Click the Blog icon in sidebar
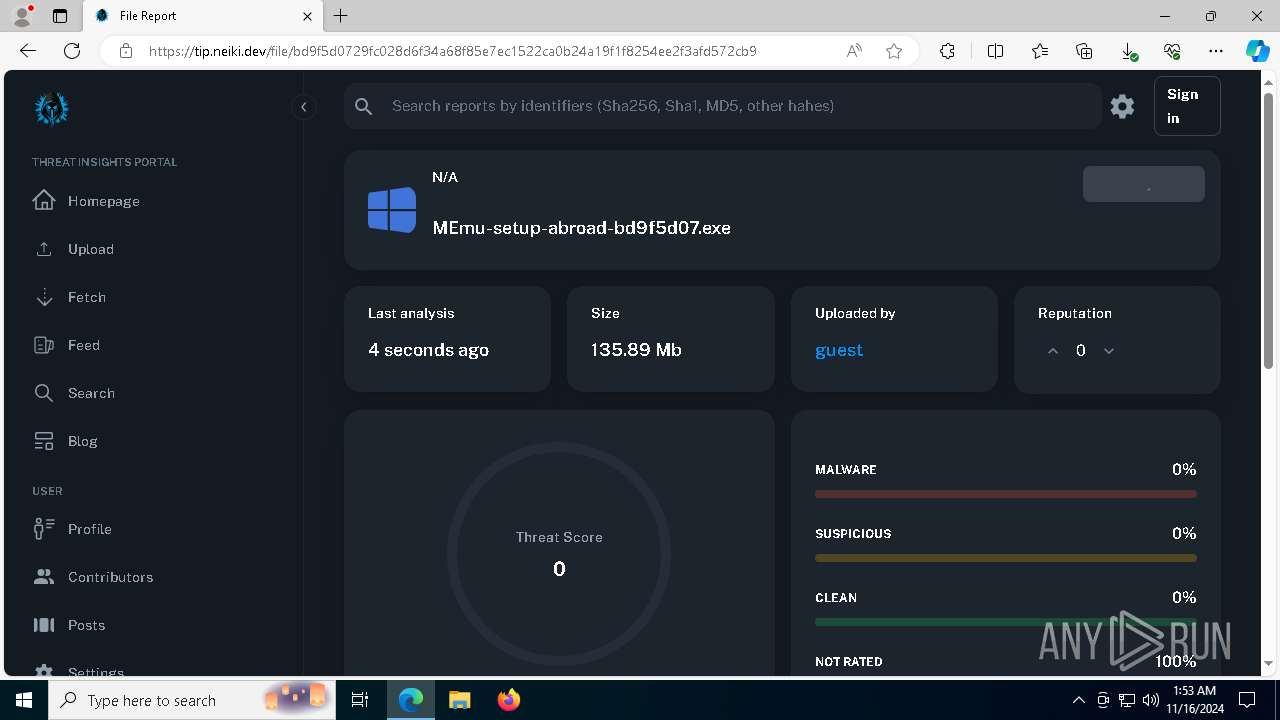 (x=43, y=441)
